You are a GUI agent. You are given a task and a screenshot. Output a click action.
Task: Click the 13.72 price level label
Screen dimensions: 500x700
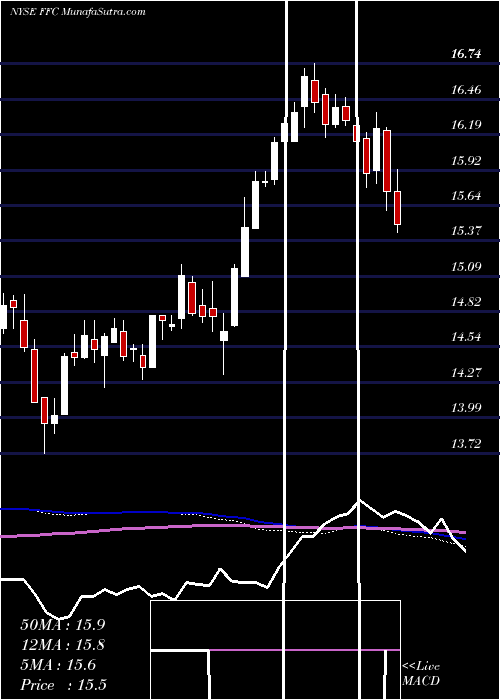pos(466,443)
